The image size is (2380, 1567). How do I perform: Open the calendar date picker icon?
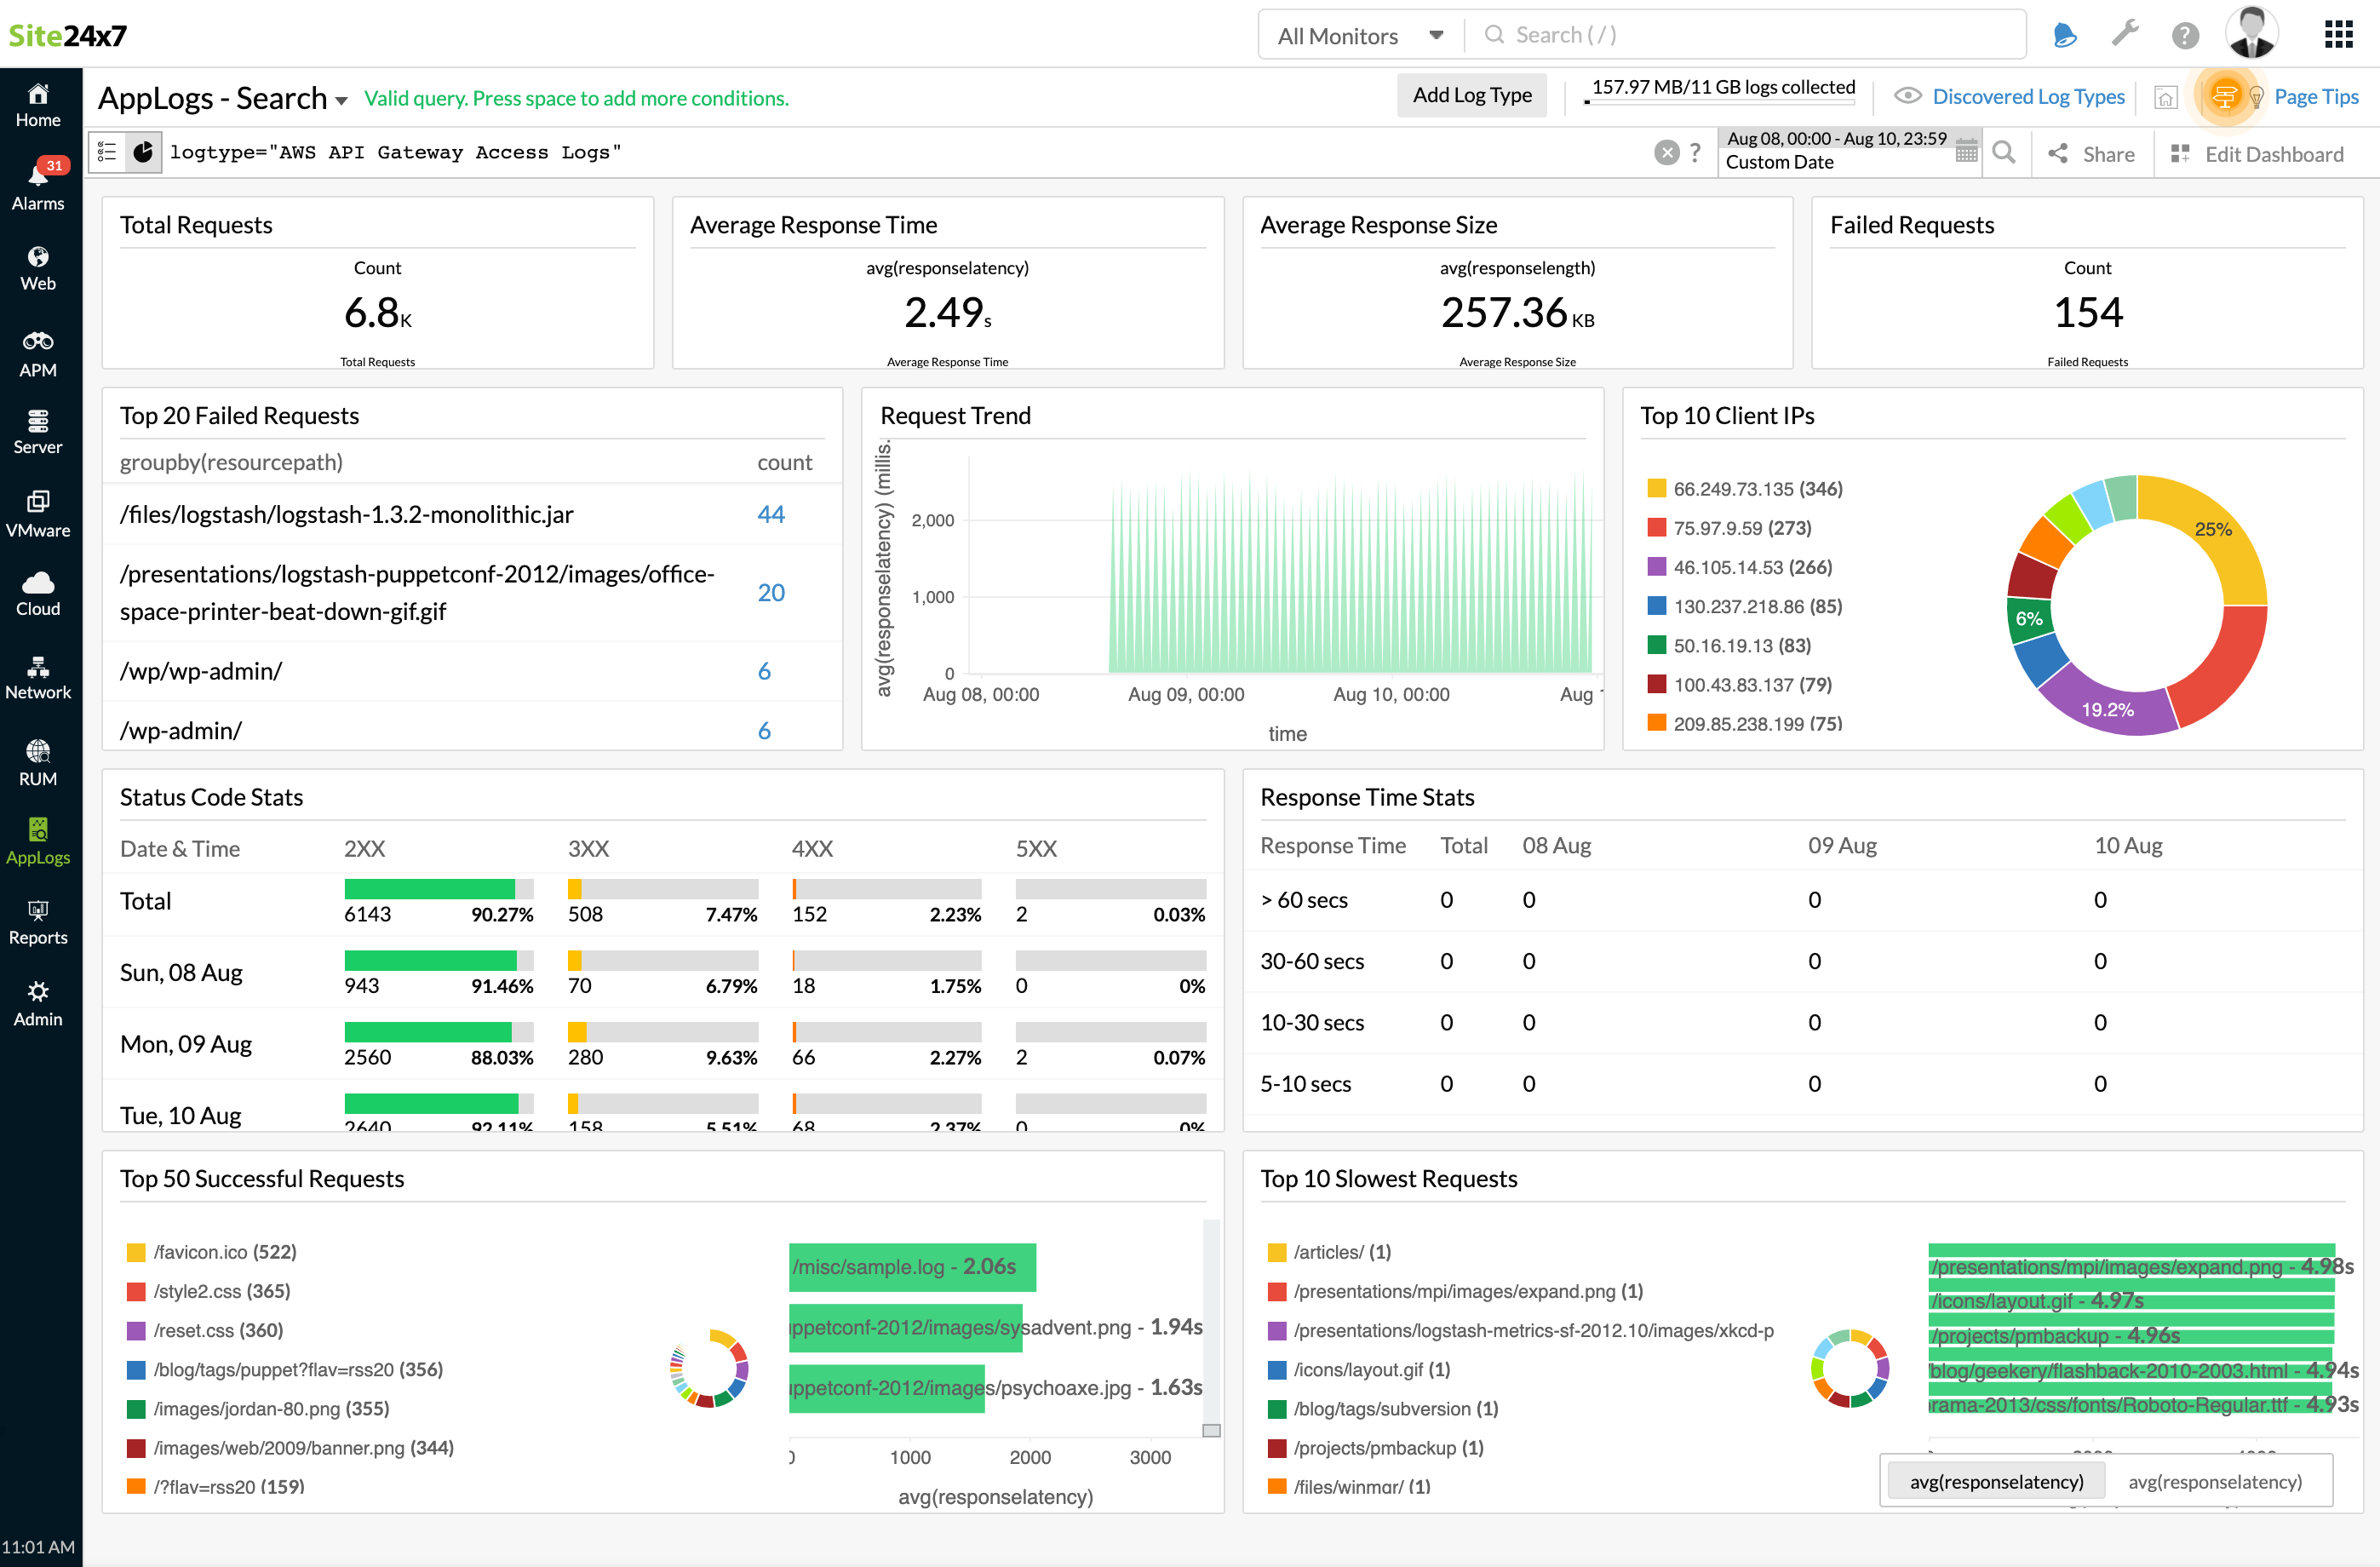coord(1966,152)
